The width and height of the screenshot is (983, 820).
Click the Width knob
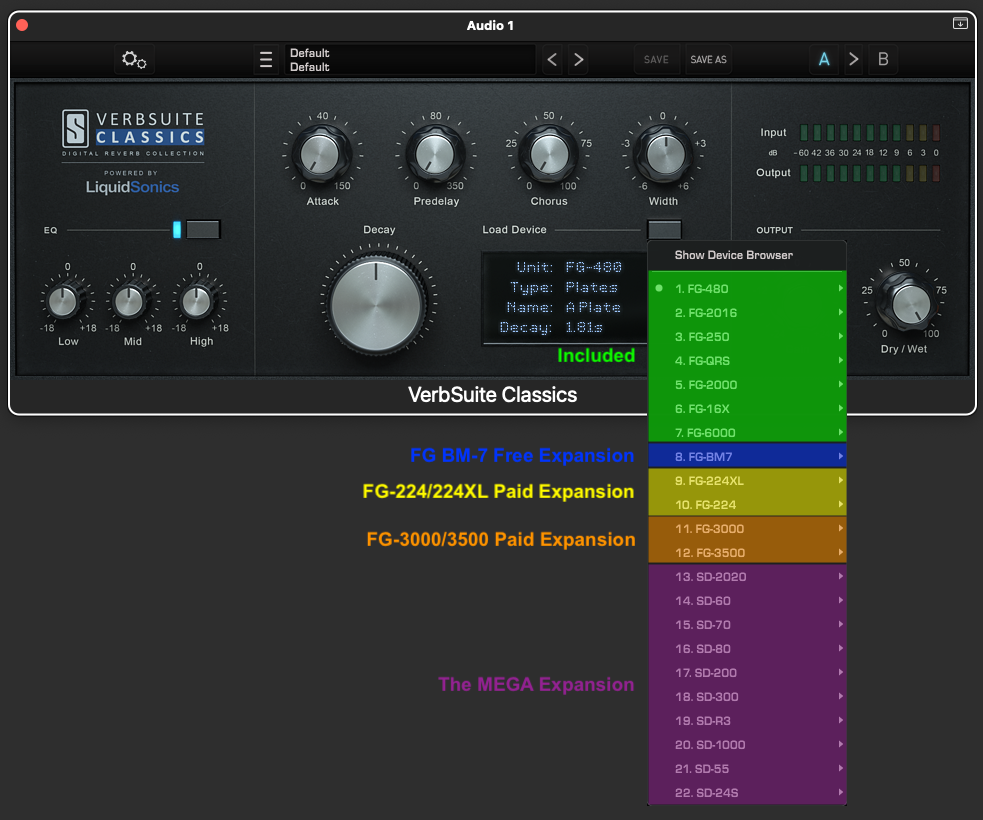tap(665, 154)
